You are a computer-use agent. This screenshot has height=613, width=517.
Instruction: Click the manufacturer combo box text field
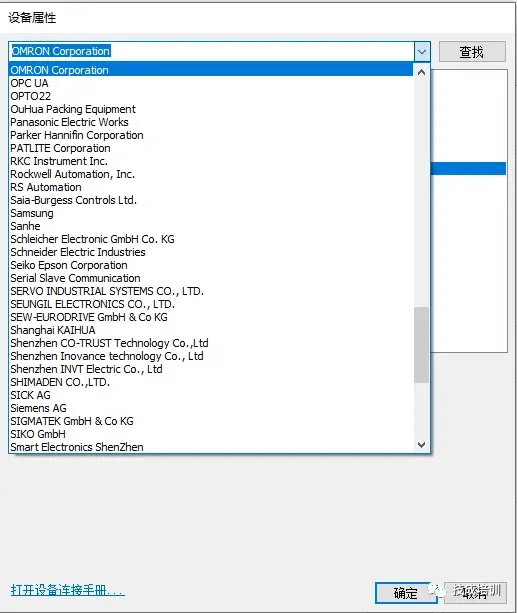pyautogui.click(x=211, y=52)
